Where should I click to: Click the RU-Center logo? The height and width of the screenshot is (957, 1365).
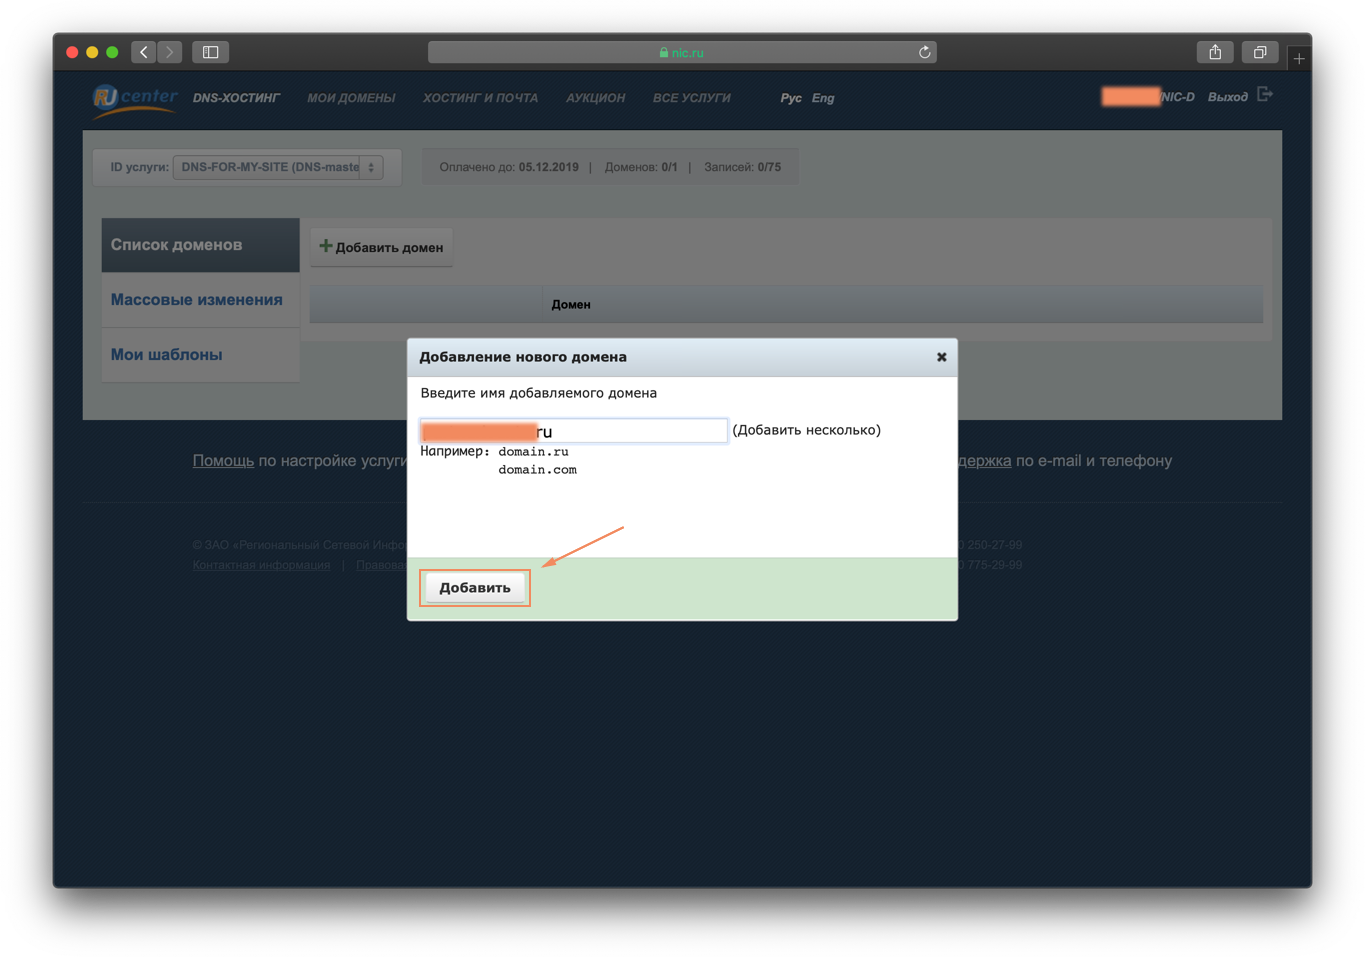[135, 100]
